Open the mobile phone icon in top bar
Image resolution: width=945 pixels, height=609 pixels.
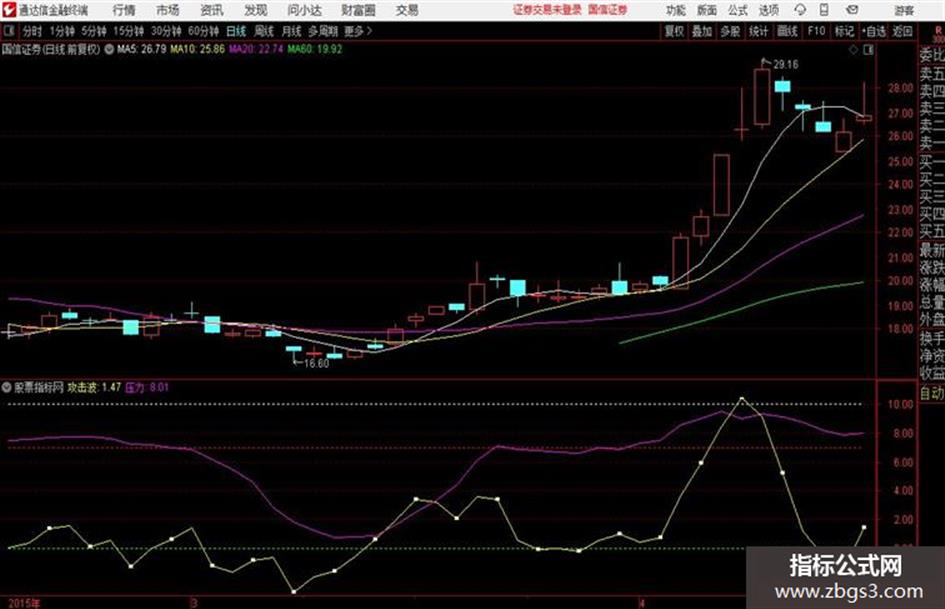click(824, 10)
